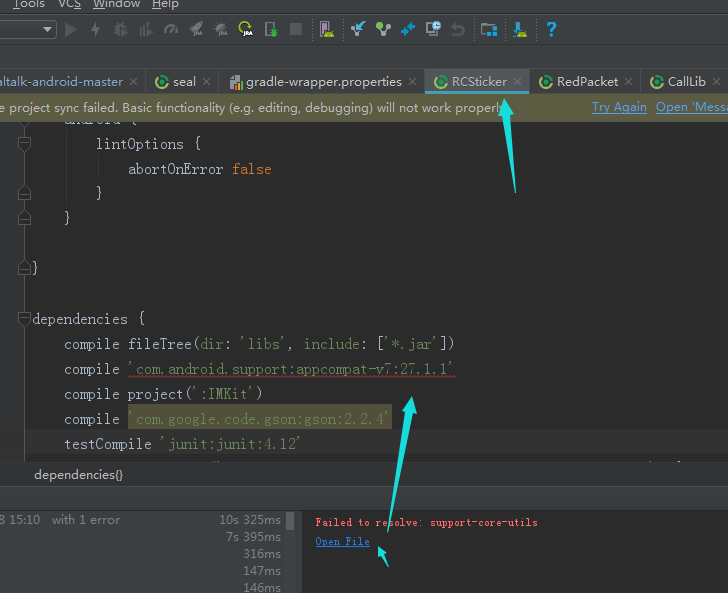This screenshot has height=593, width=728.
Task: Click abortOnError false line
Action: (200, 169)
